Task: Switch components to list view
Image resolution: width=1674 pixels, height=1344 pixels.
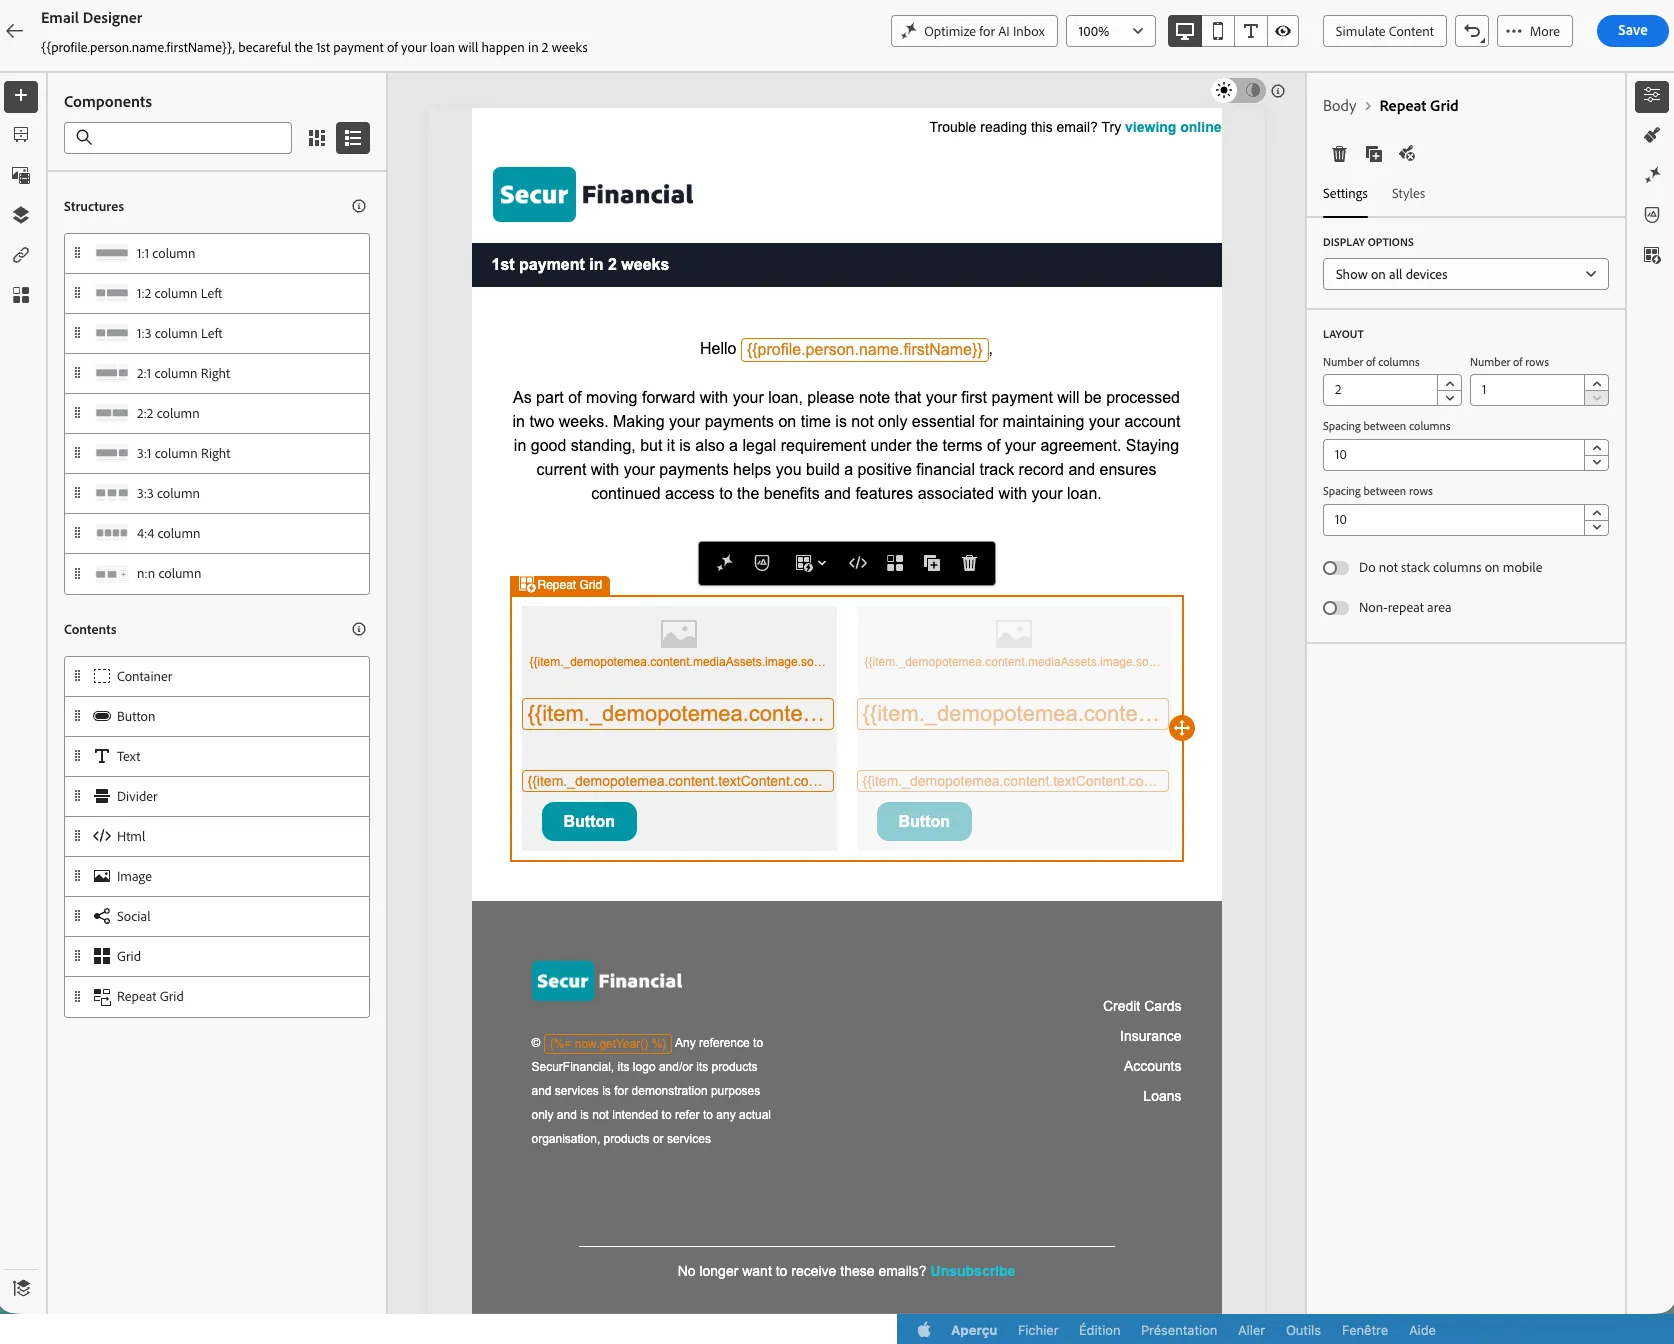Action: click(353, 138)
